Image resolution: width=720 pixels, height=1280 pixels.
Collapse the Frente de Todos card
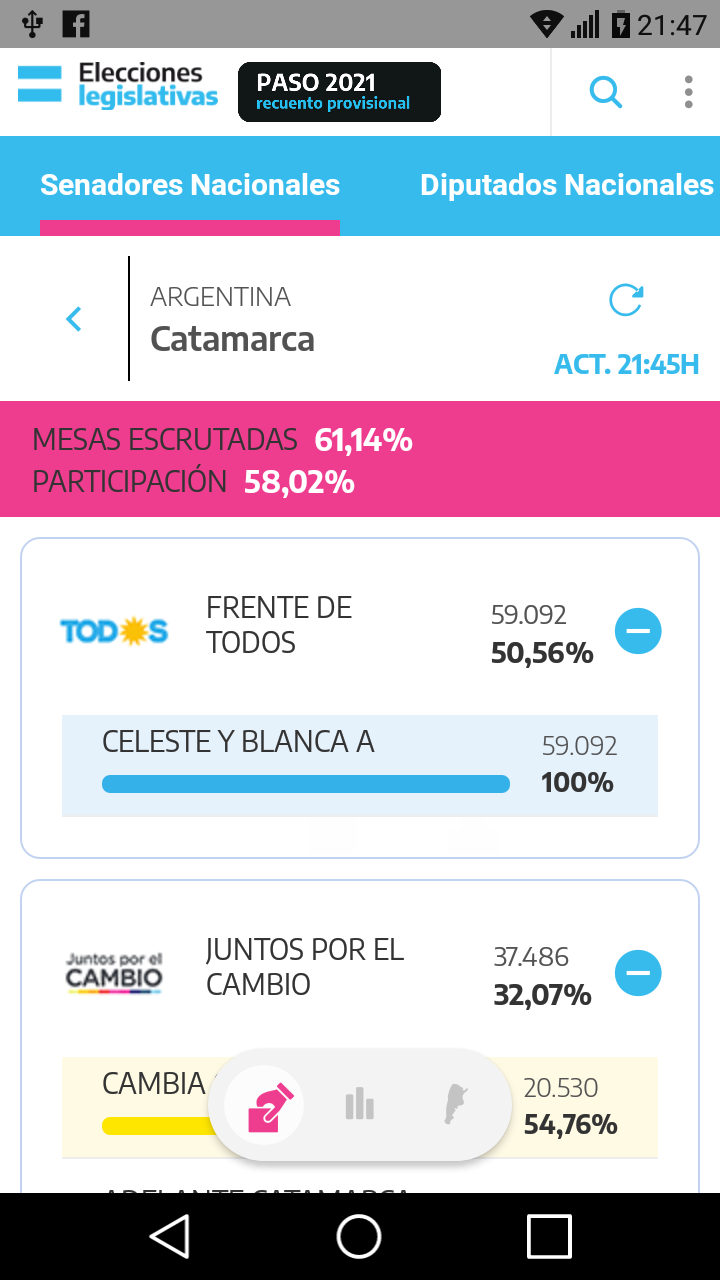point(638,631)
